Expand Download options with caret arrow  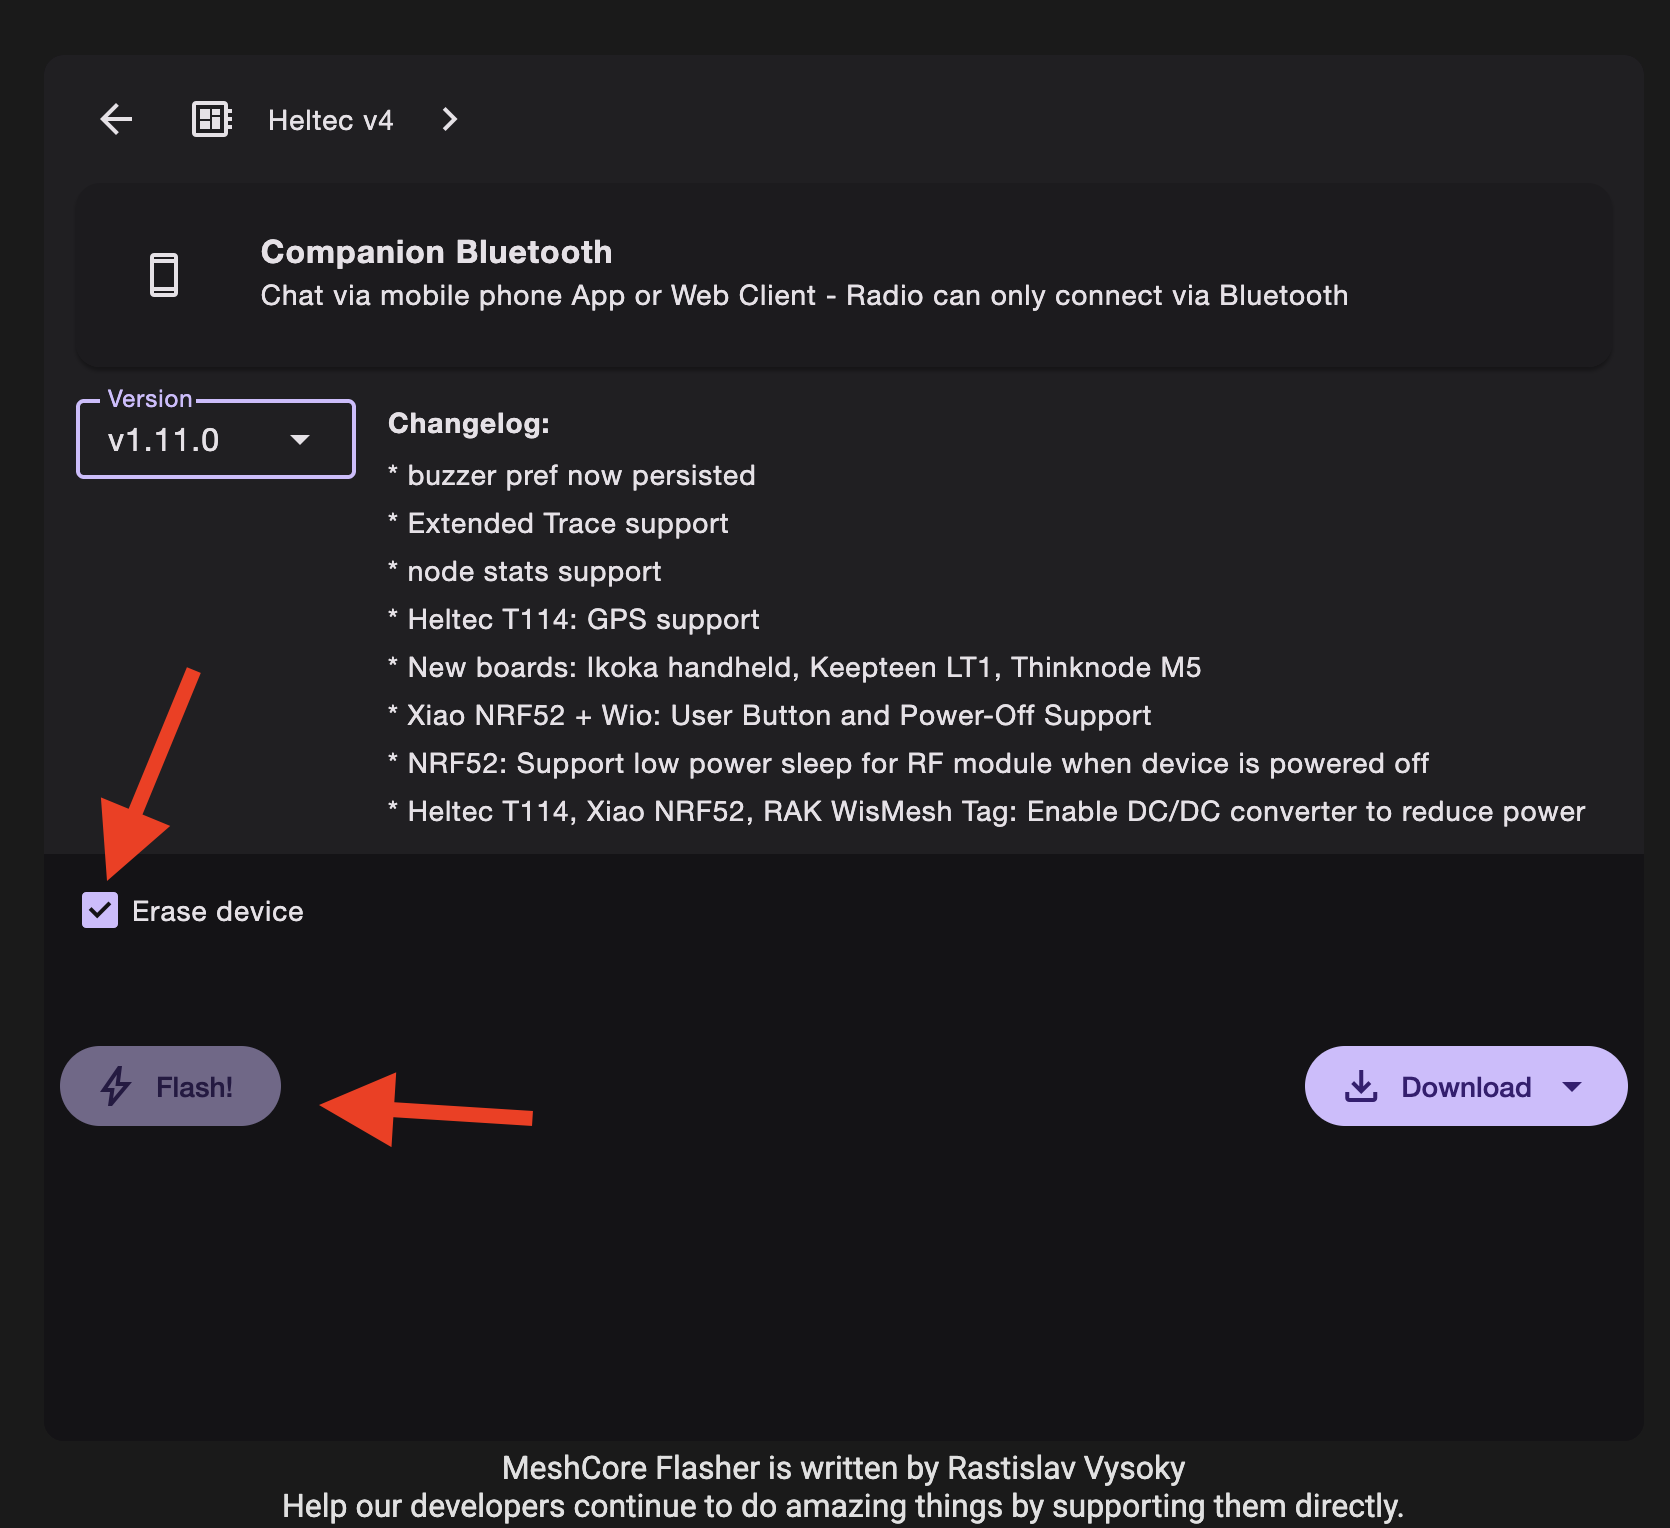(1572, 1086)
